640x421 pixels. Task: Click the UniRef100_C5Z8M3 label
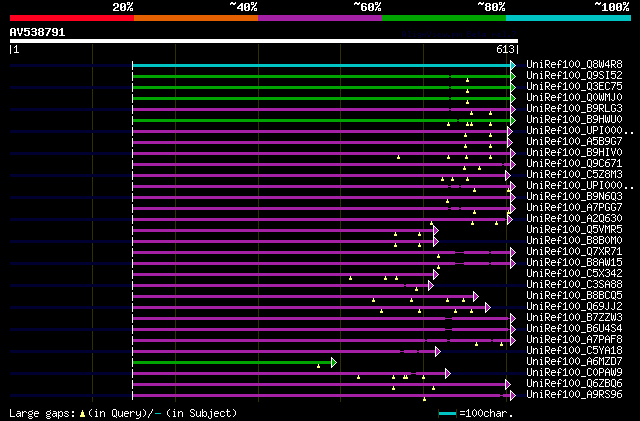click(x=574, y=175)
